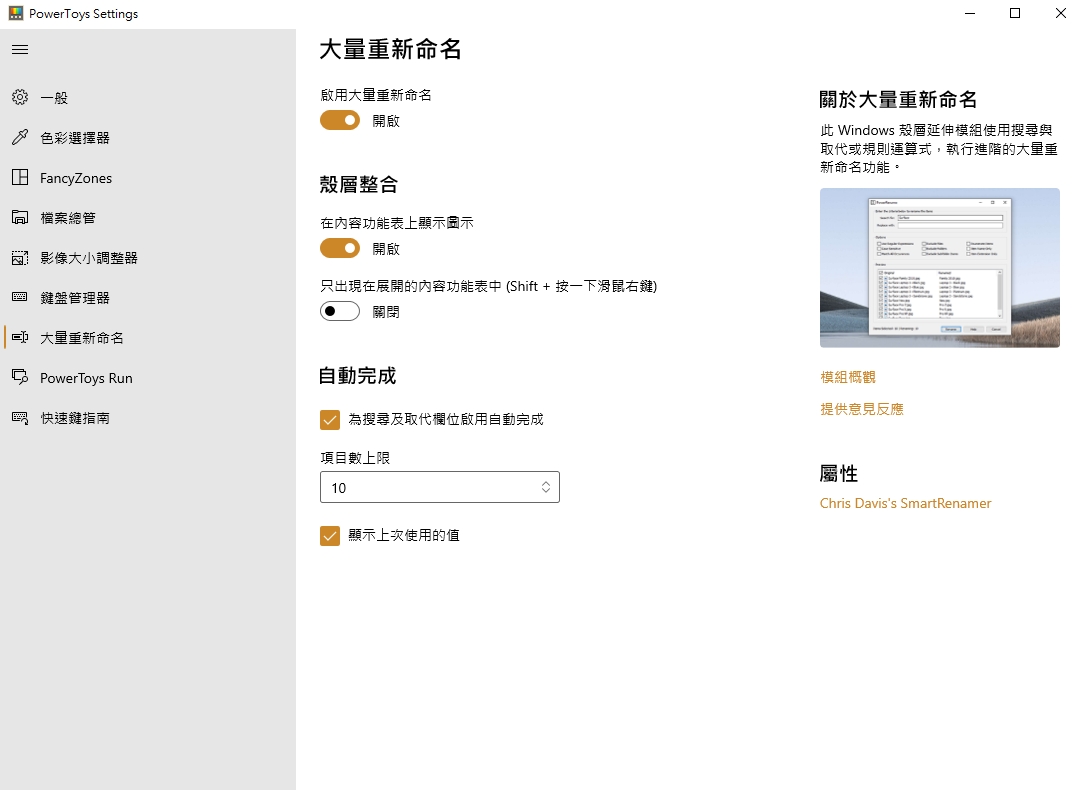
Task: Click the 啟用大量重新命名 label
Action: tap(375, 95)
